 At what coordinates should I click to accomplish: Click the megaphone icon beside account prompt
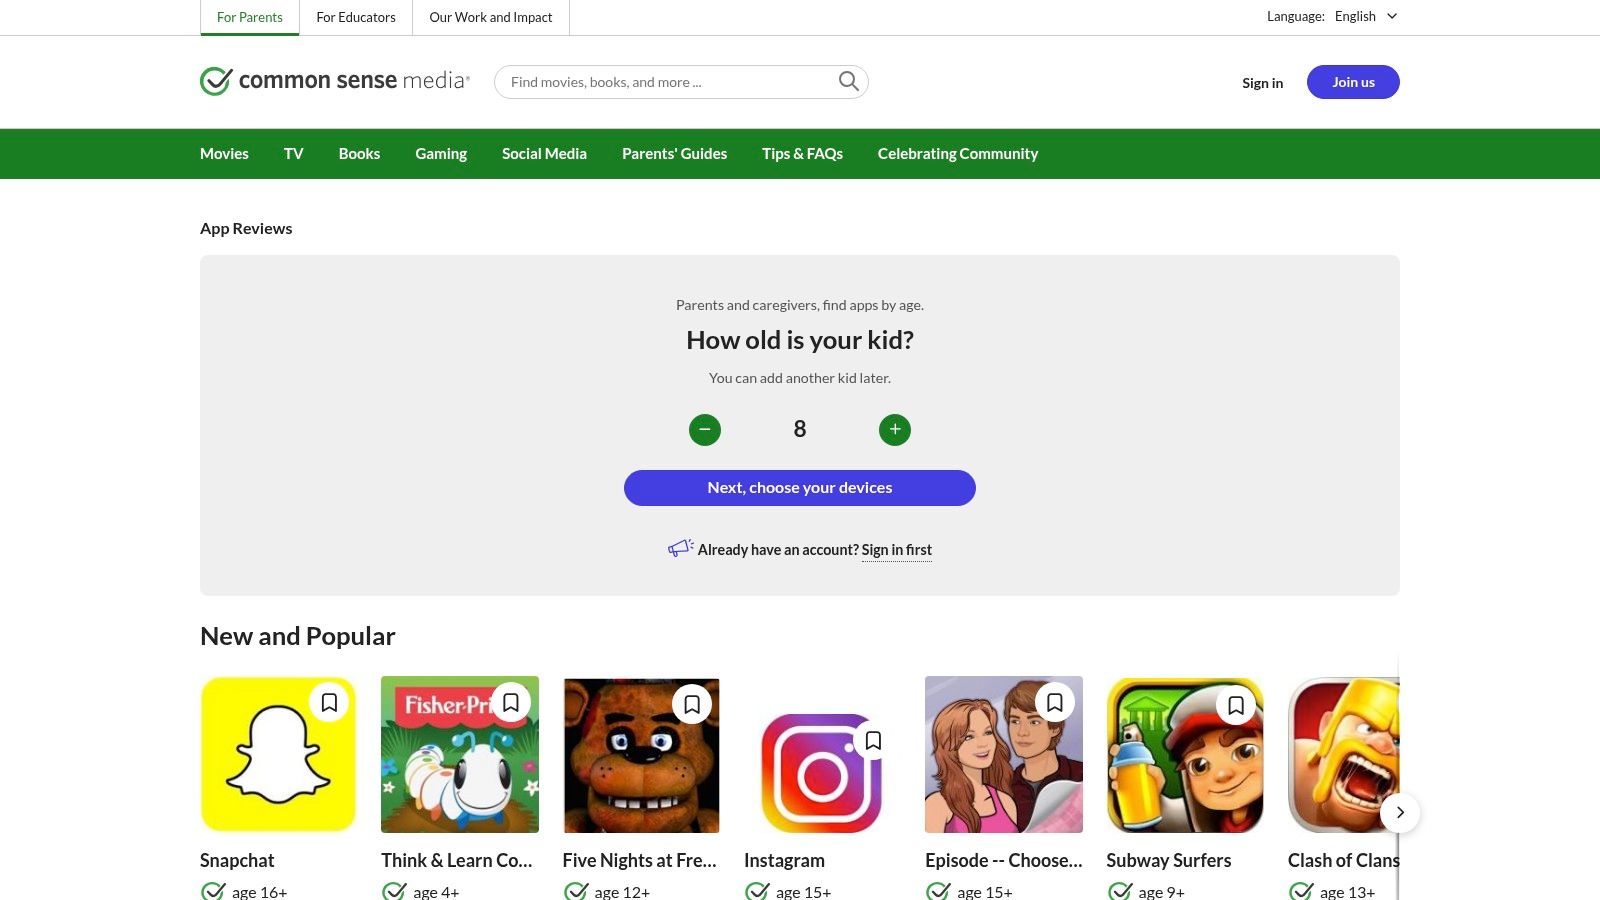tap(680, 548)
